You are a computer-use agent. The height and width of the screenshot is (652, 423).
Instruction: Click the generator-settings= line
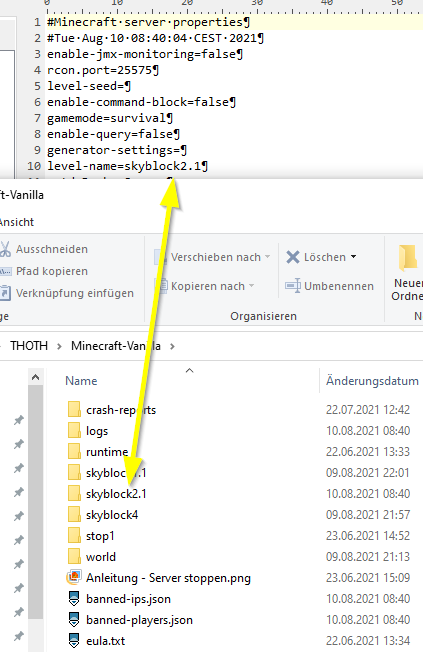click(117, 150)
